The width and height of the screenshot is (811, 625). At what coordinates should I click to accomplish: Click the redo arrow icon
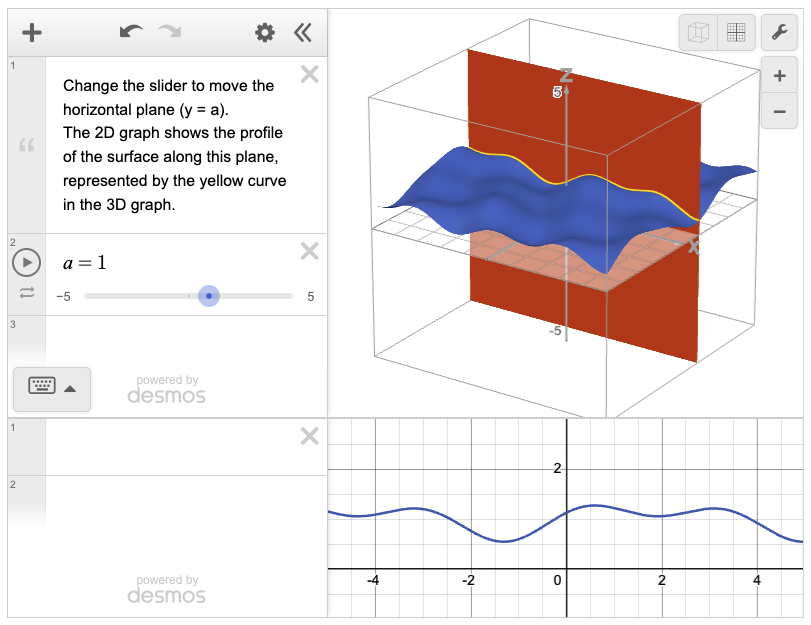tap(170, 32)
